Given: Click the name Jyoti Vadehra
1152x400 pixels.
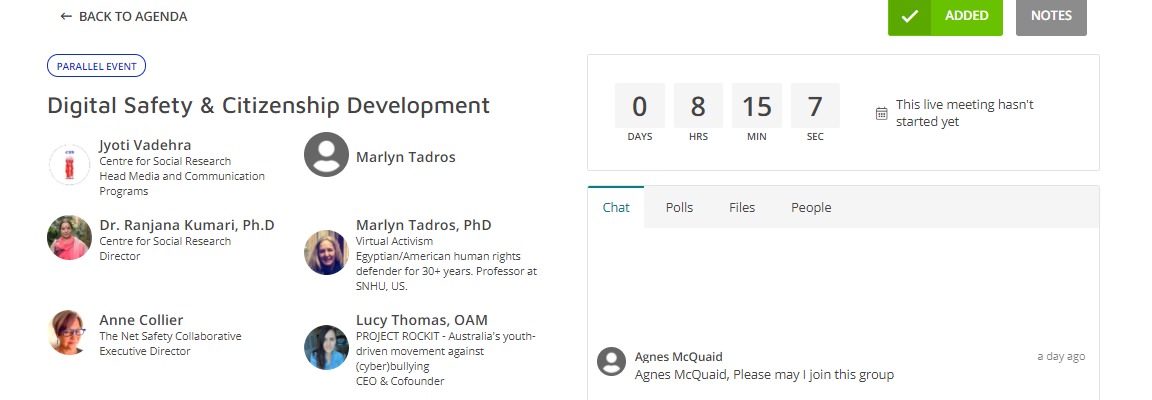Looking at the screenshot, I should (x=145, y=146).
